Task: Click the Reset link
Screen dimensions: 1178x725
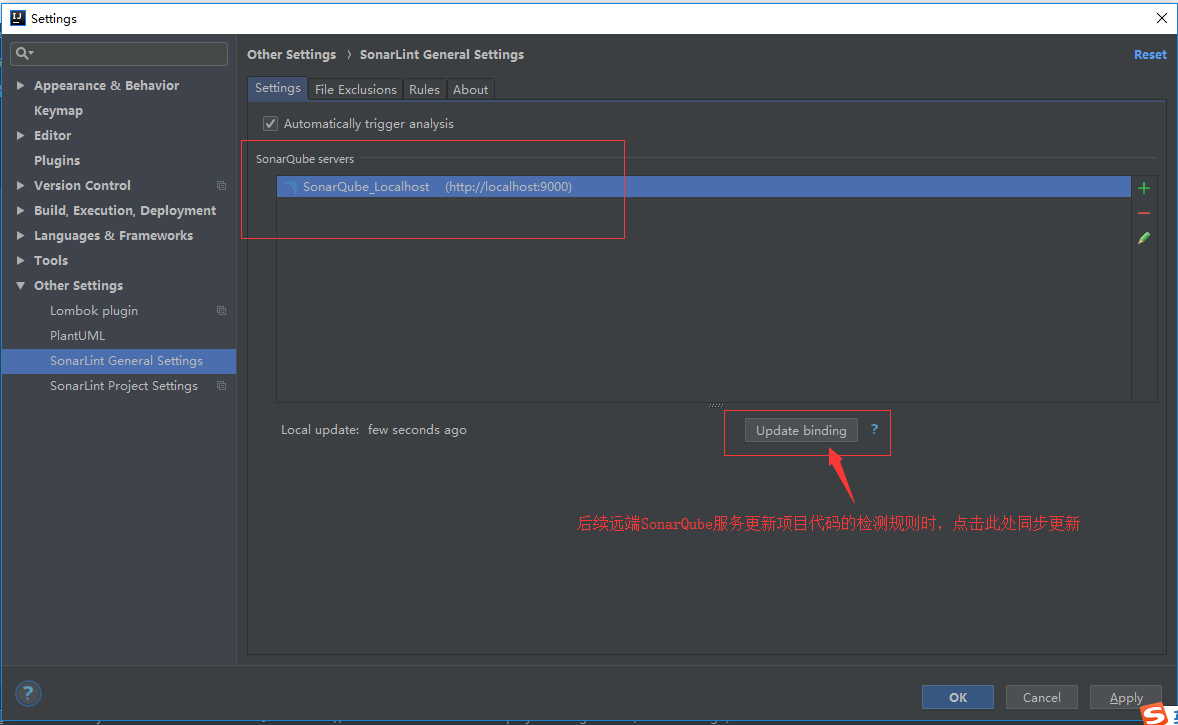Action: coord(1150,55)
